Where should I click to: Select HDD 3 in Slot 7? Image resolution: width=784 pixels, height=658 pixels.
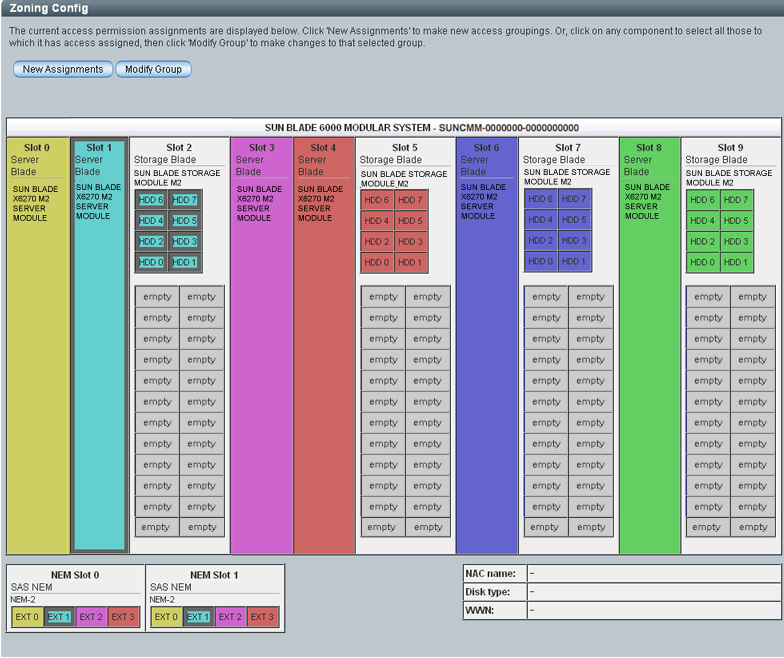[574, 240]
